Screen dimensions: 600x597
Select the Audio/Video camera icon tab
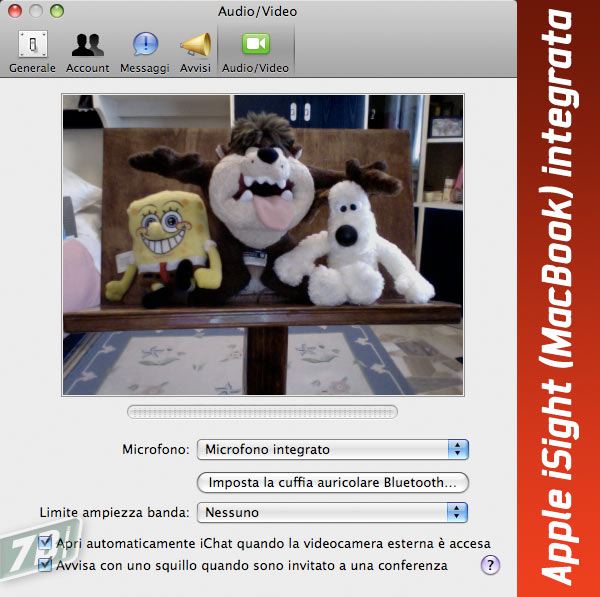point(256,52)
